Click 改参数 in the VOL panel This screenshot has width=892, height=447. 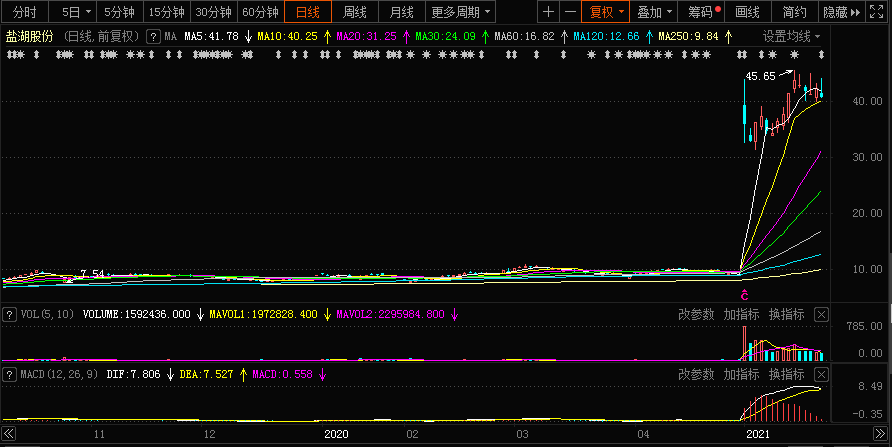pyautogui.click(x=696, y=314)
